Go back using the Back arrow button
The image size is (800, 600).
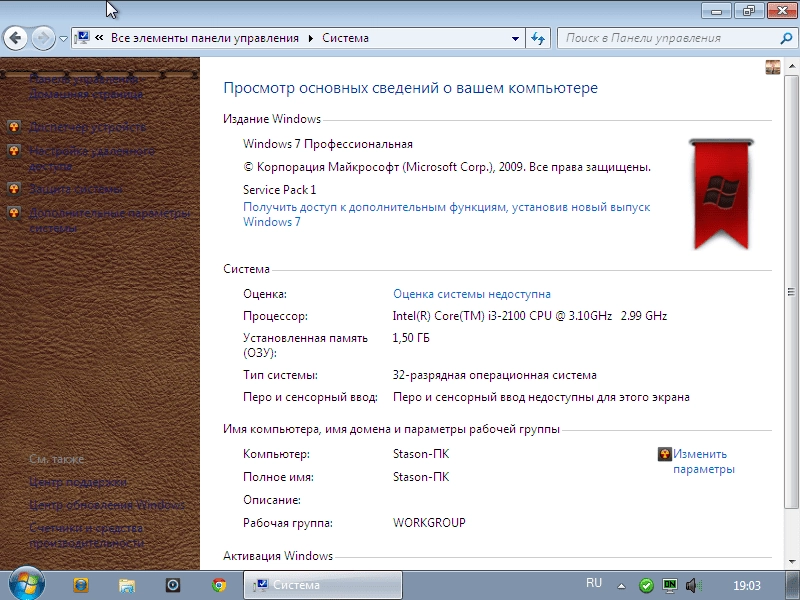(x=15, y=38)
